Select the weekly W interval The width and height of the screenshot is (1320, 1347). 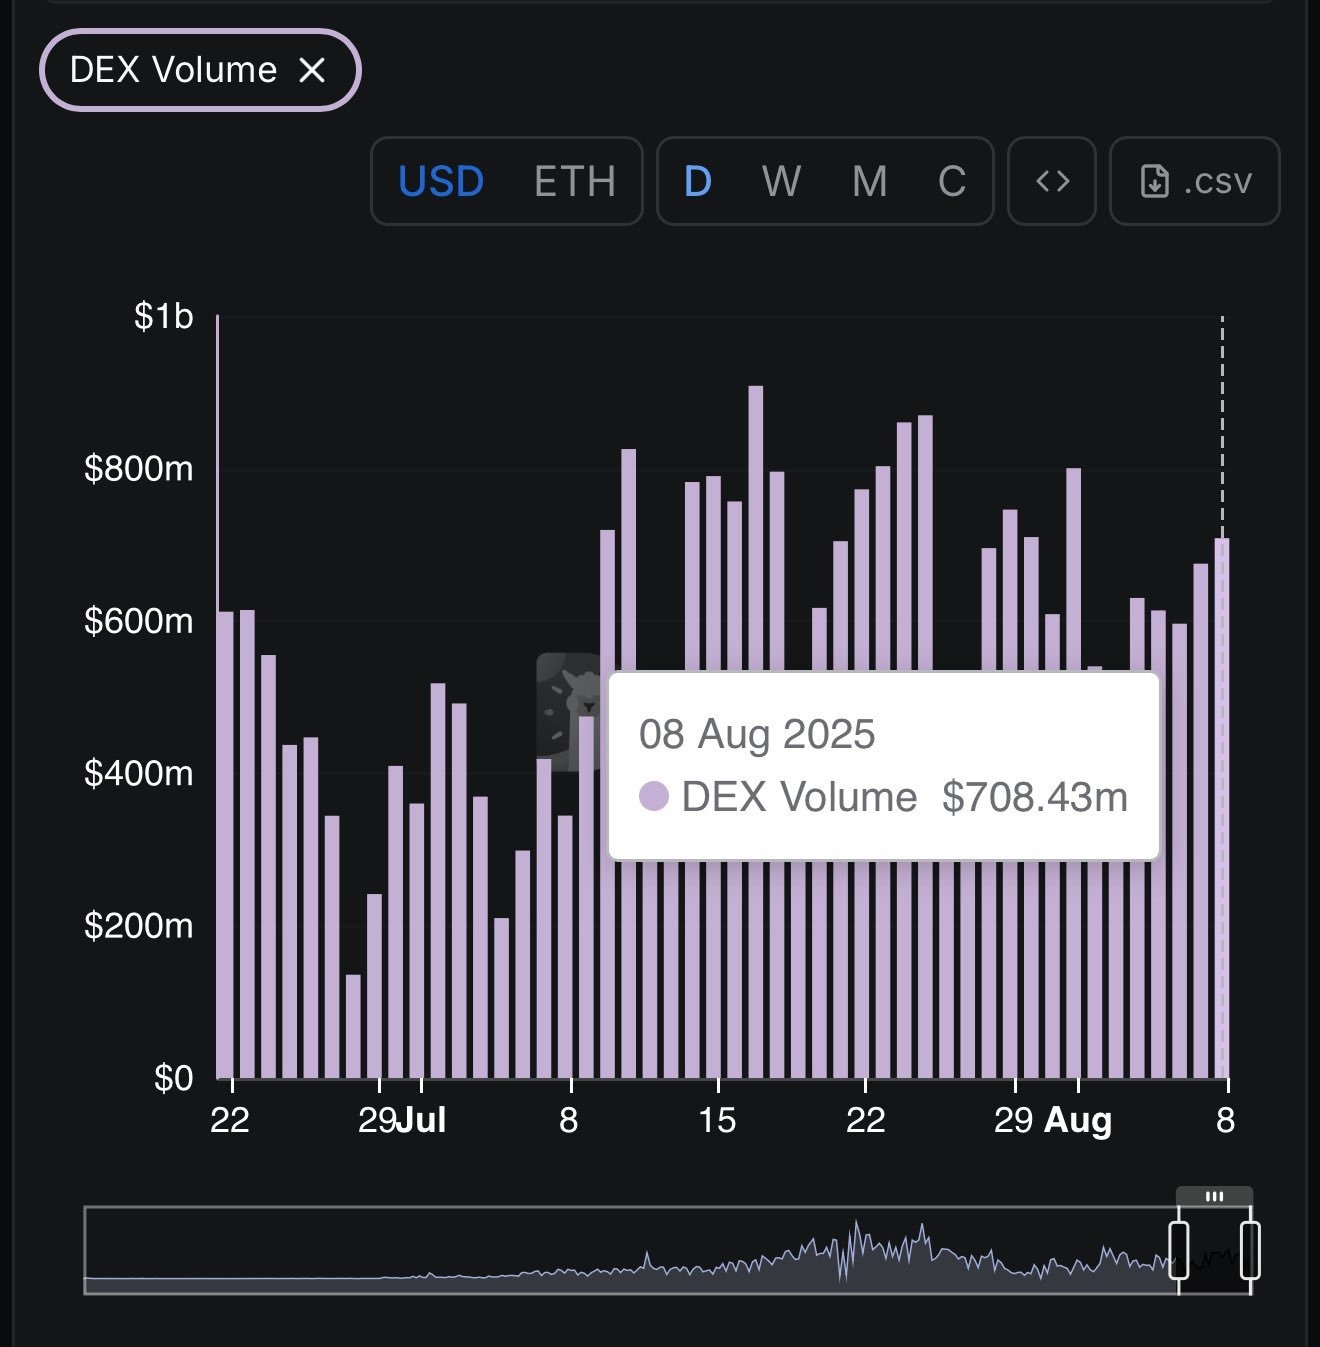(x=781, y=181)
